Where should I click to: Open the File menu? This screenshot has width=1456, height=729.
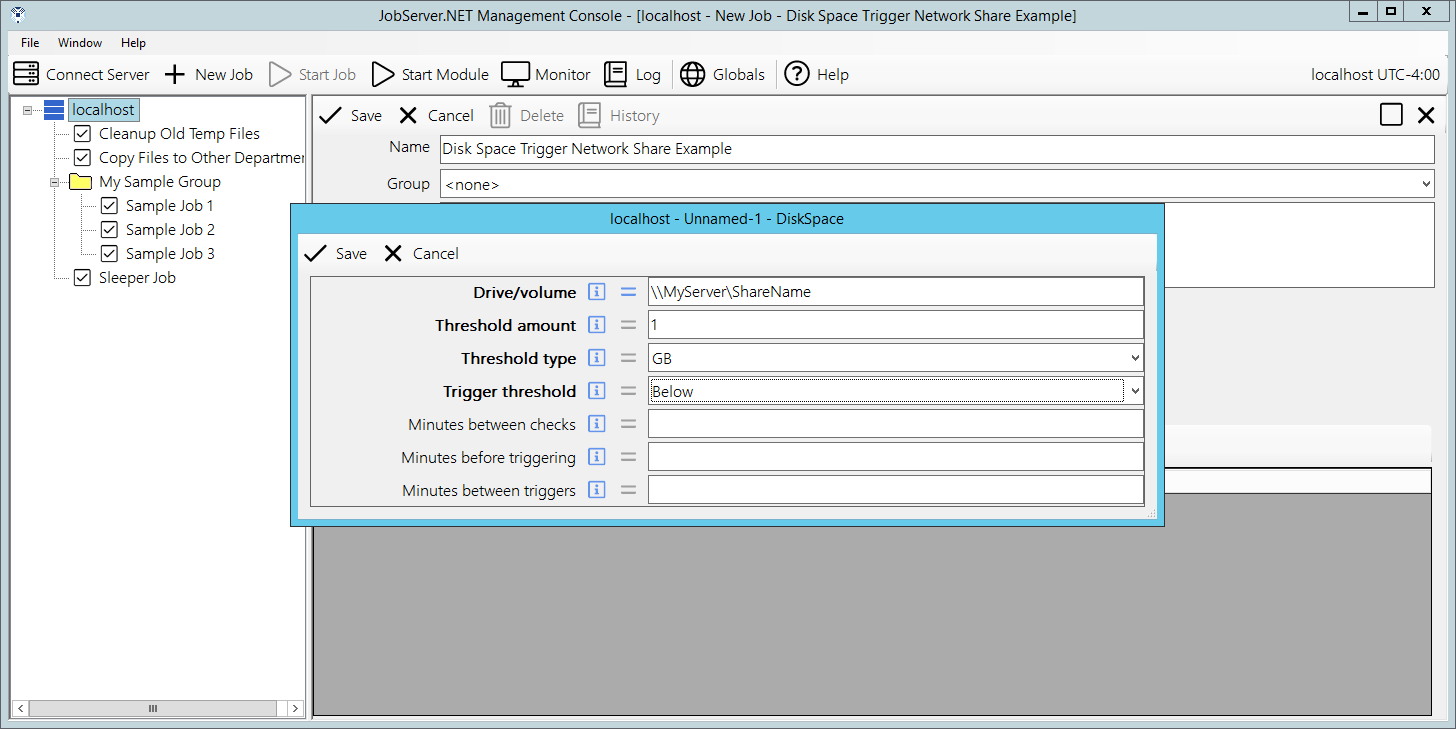tap(30, 43)
